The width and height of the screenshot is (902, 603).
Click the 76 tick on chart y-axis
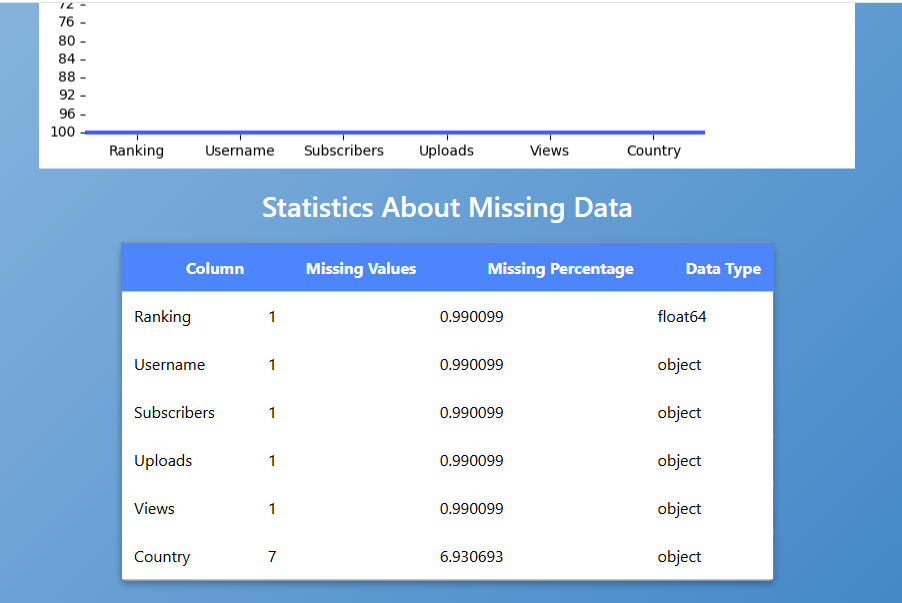point(67,22)
